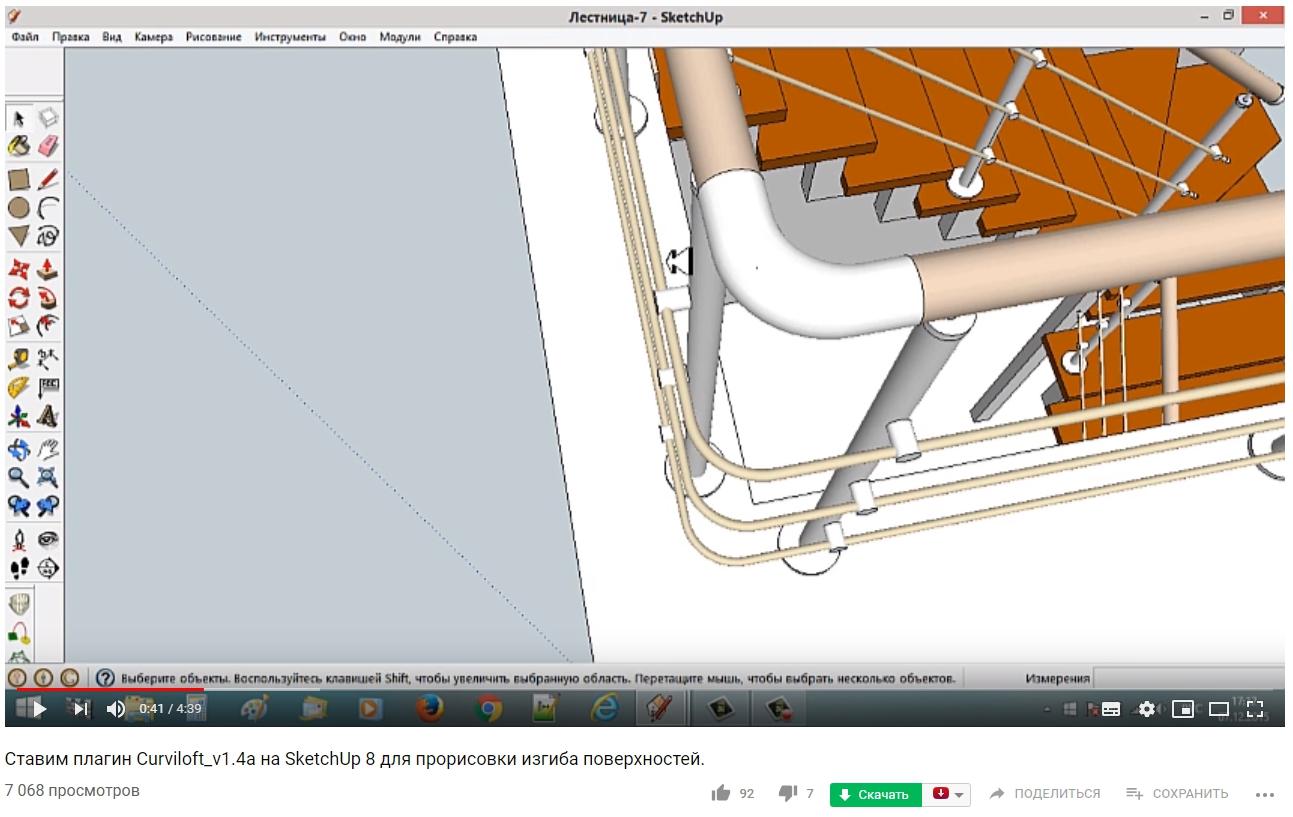Open the Камера menu
The image size is (1293, 817).
coord(153,37)
